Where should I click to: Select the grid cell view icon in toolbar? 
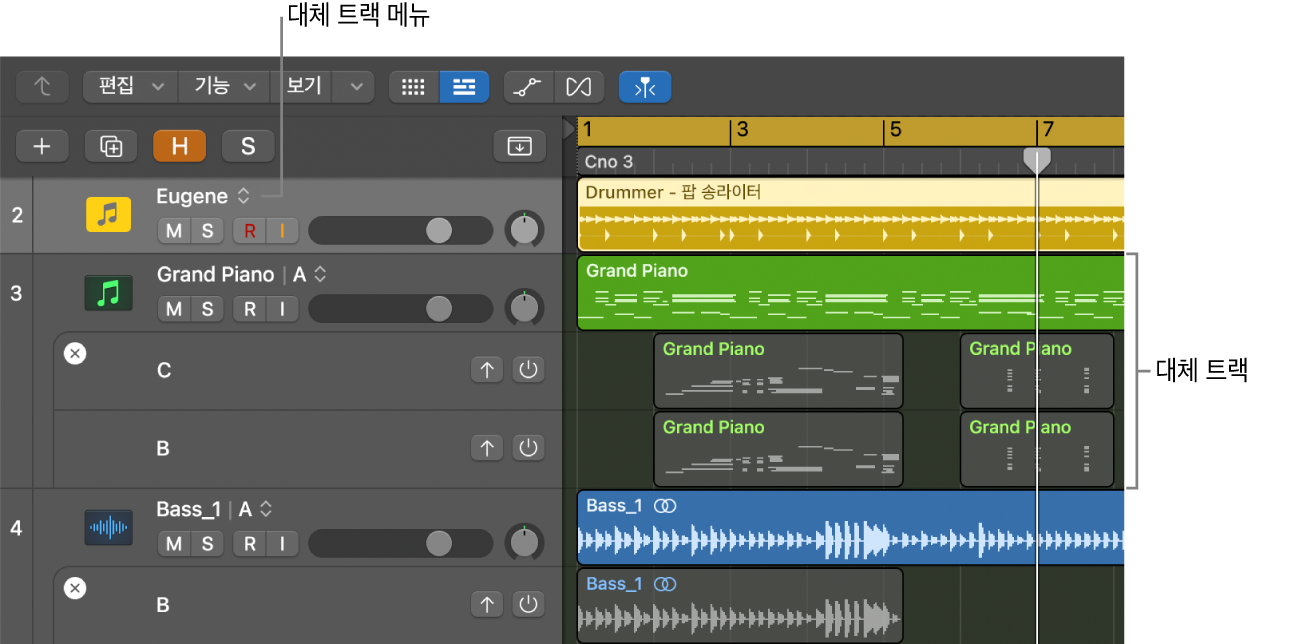coord(413,87)
